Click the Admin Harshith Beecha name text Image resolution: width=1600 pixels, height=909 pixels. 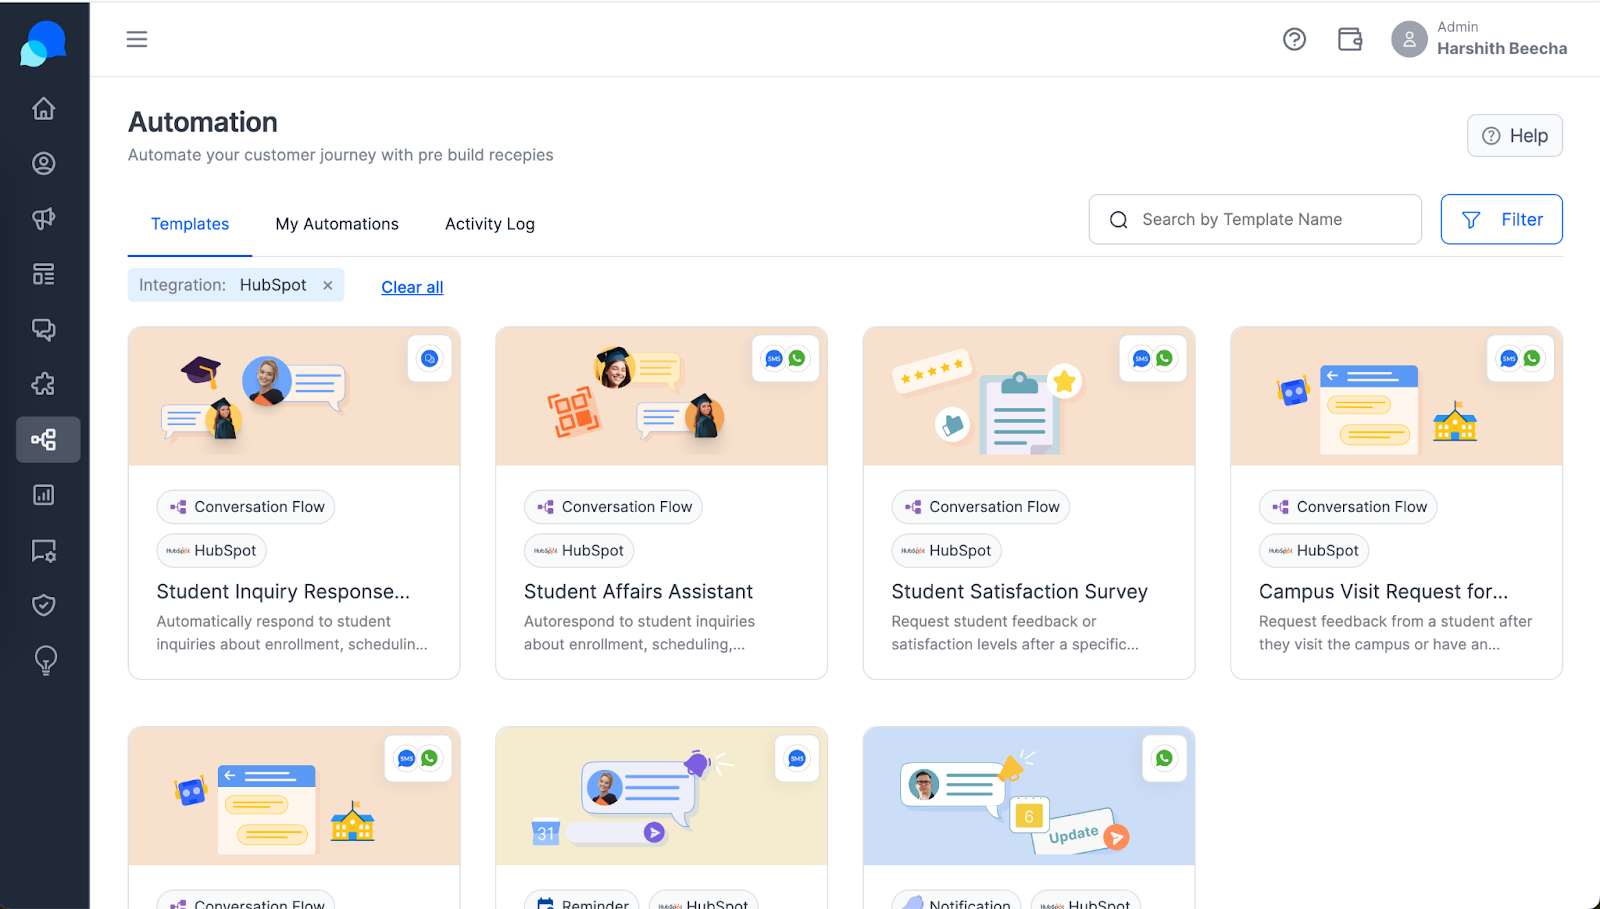tap(1502, 39)
